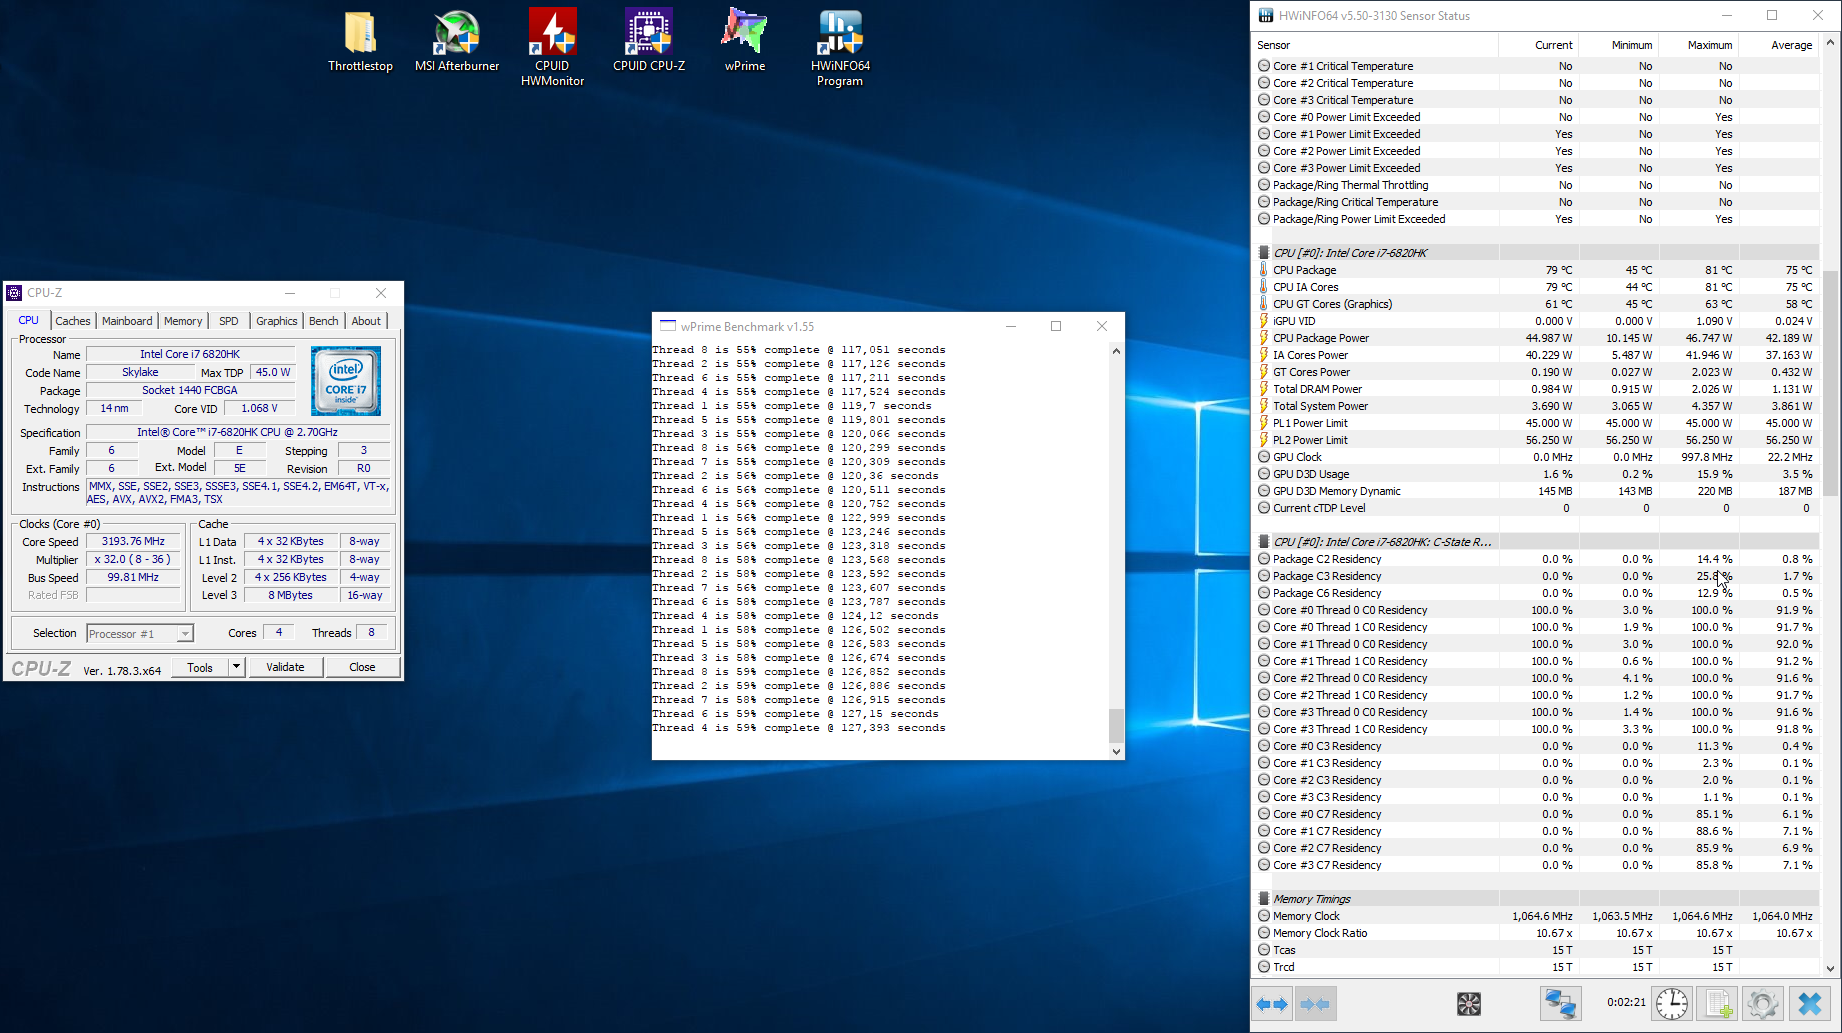Viewport: 1842px width, 1033px height.
Task: Select Package/Ring Thermal Throttling sensor row
Action: coord(1537,185)
